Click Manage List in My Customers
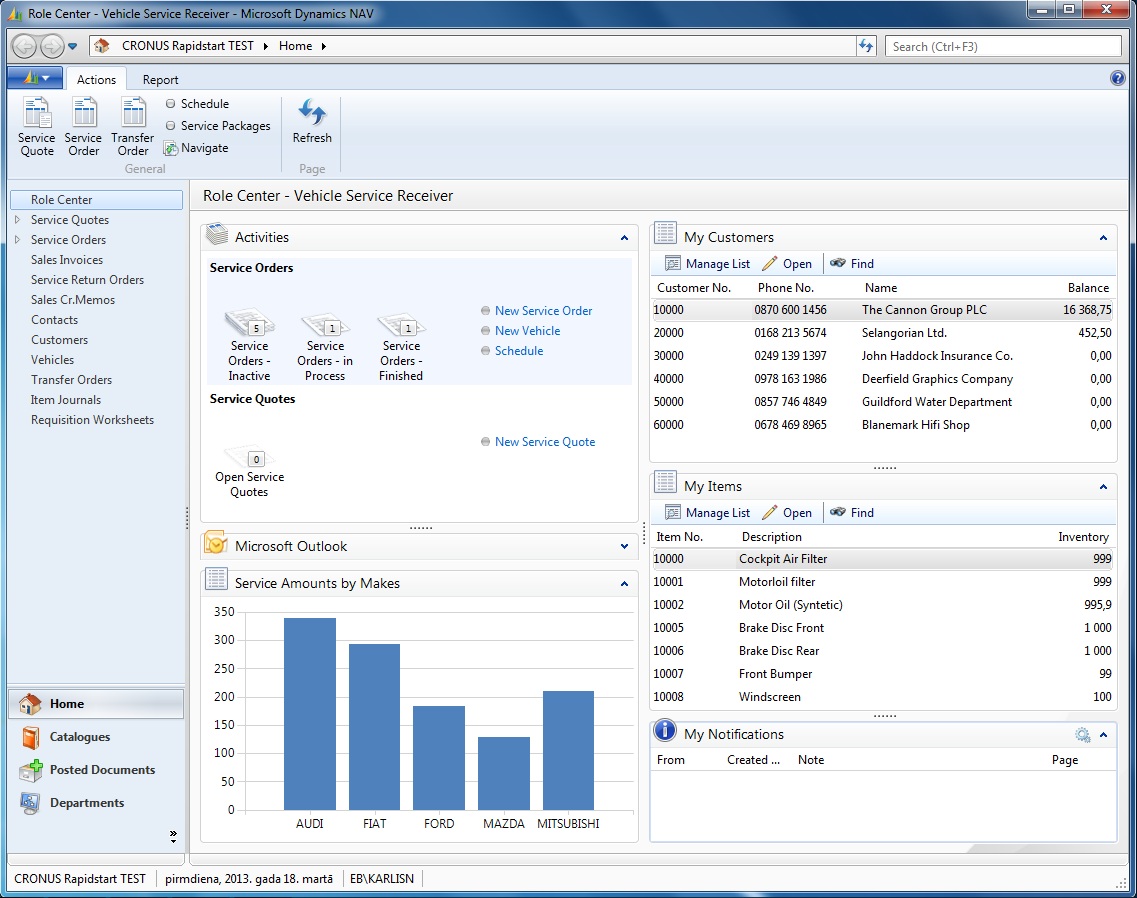1137x898 pixels. tap(708, 264)
